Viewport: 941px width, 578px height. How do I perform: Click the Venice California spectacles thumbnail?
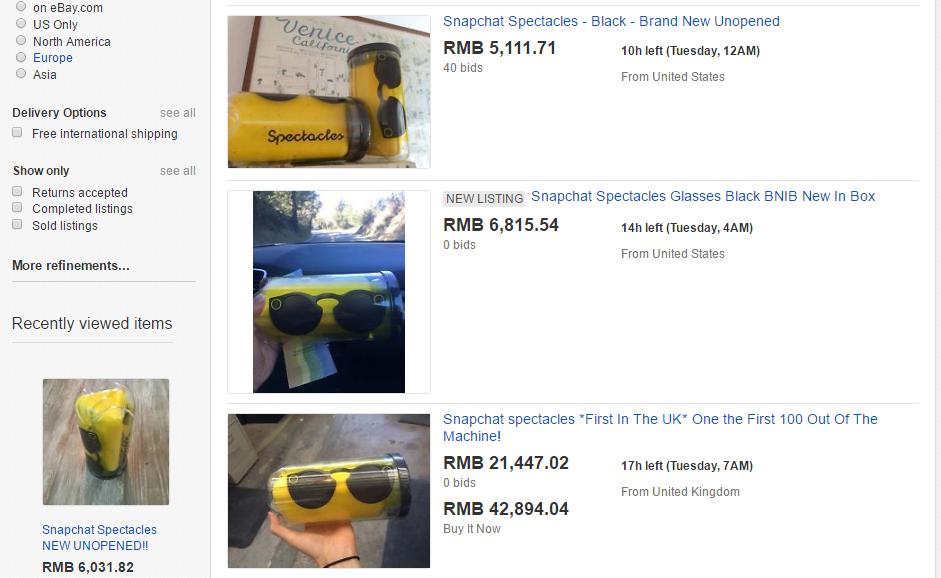coord(329,92)
